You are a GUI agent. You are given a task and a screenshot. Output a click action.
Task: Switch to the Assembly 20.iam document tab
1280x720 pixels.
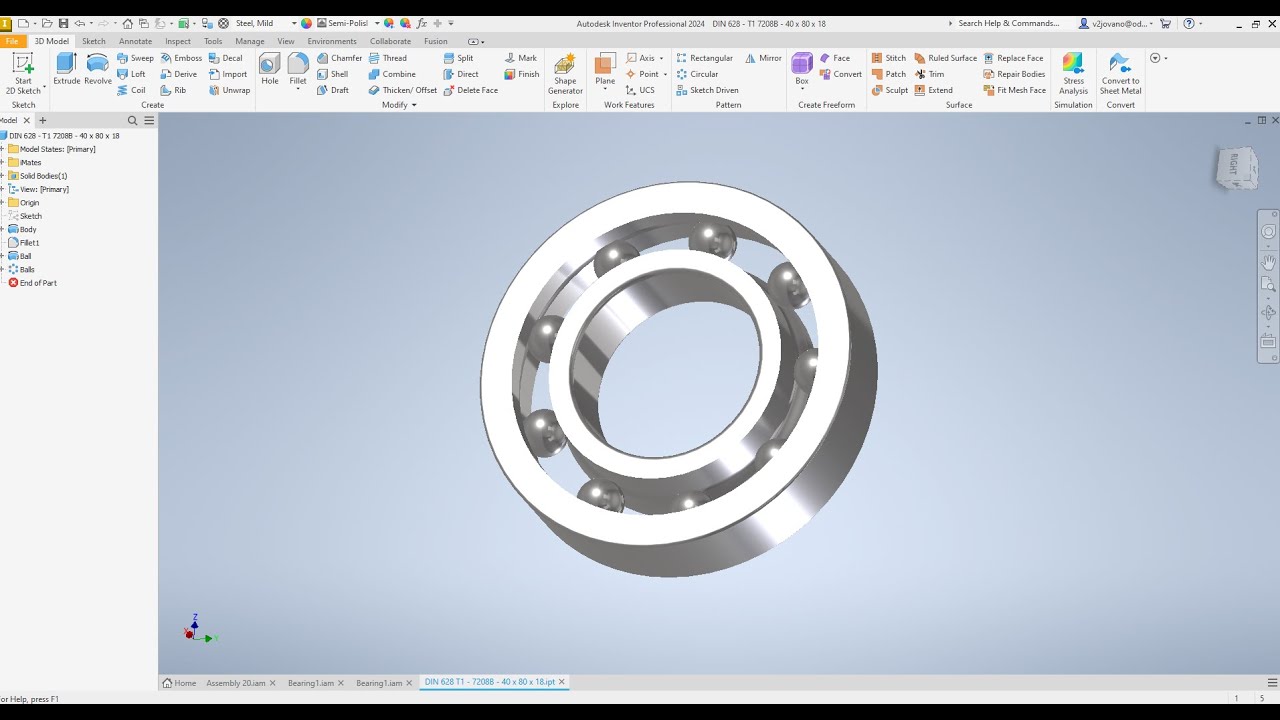[236, 683]
